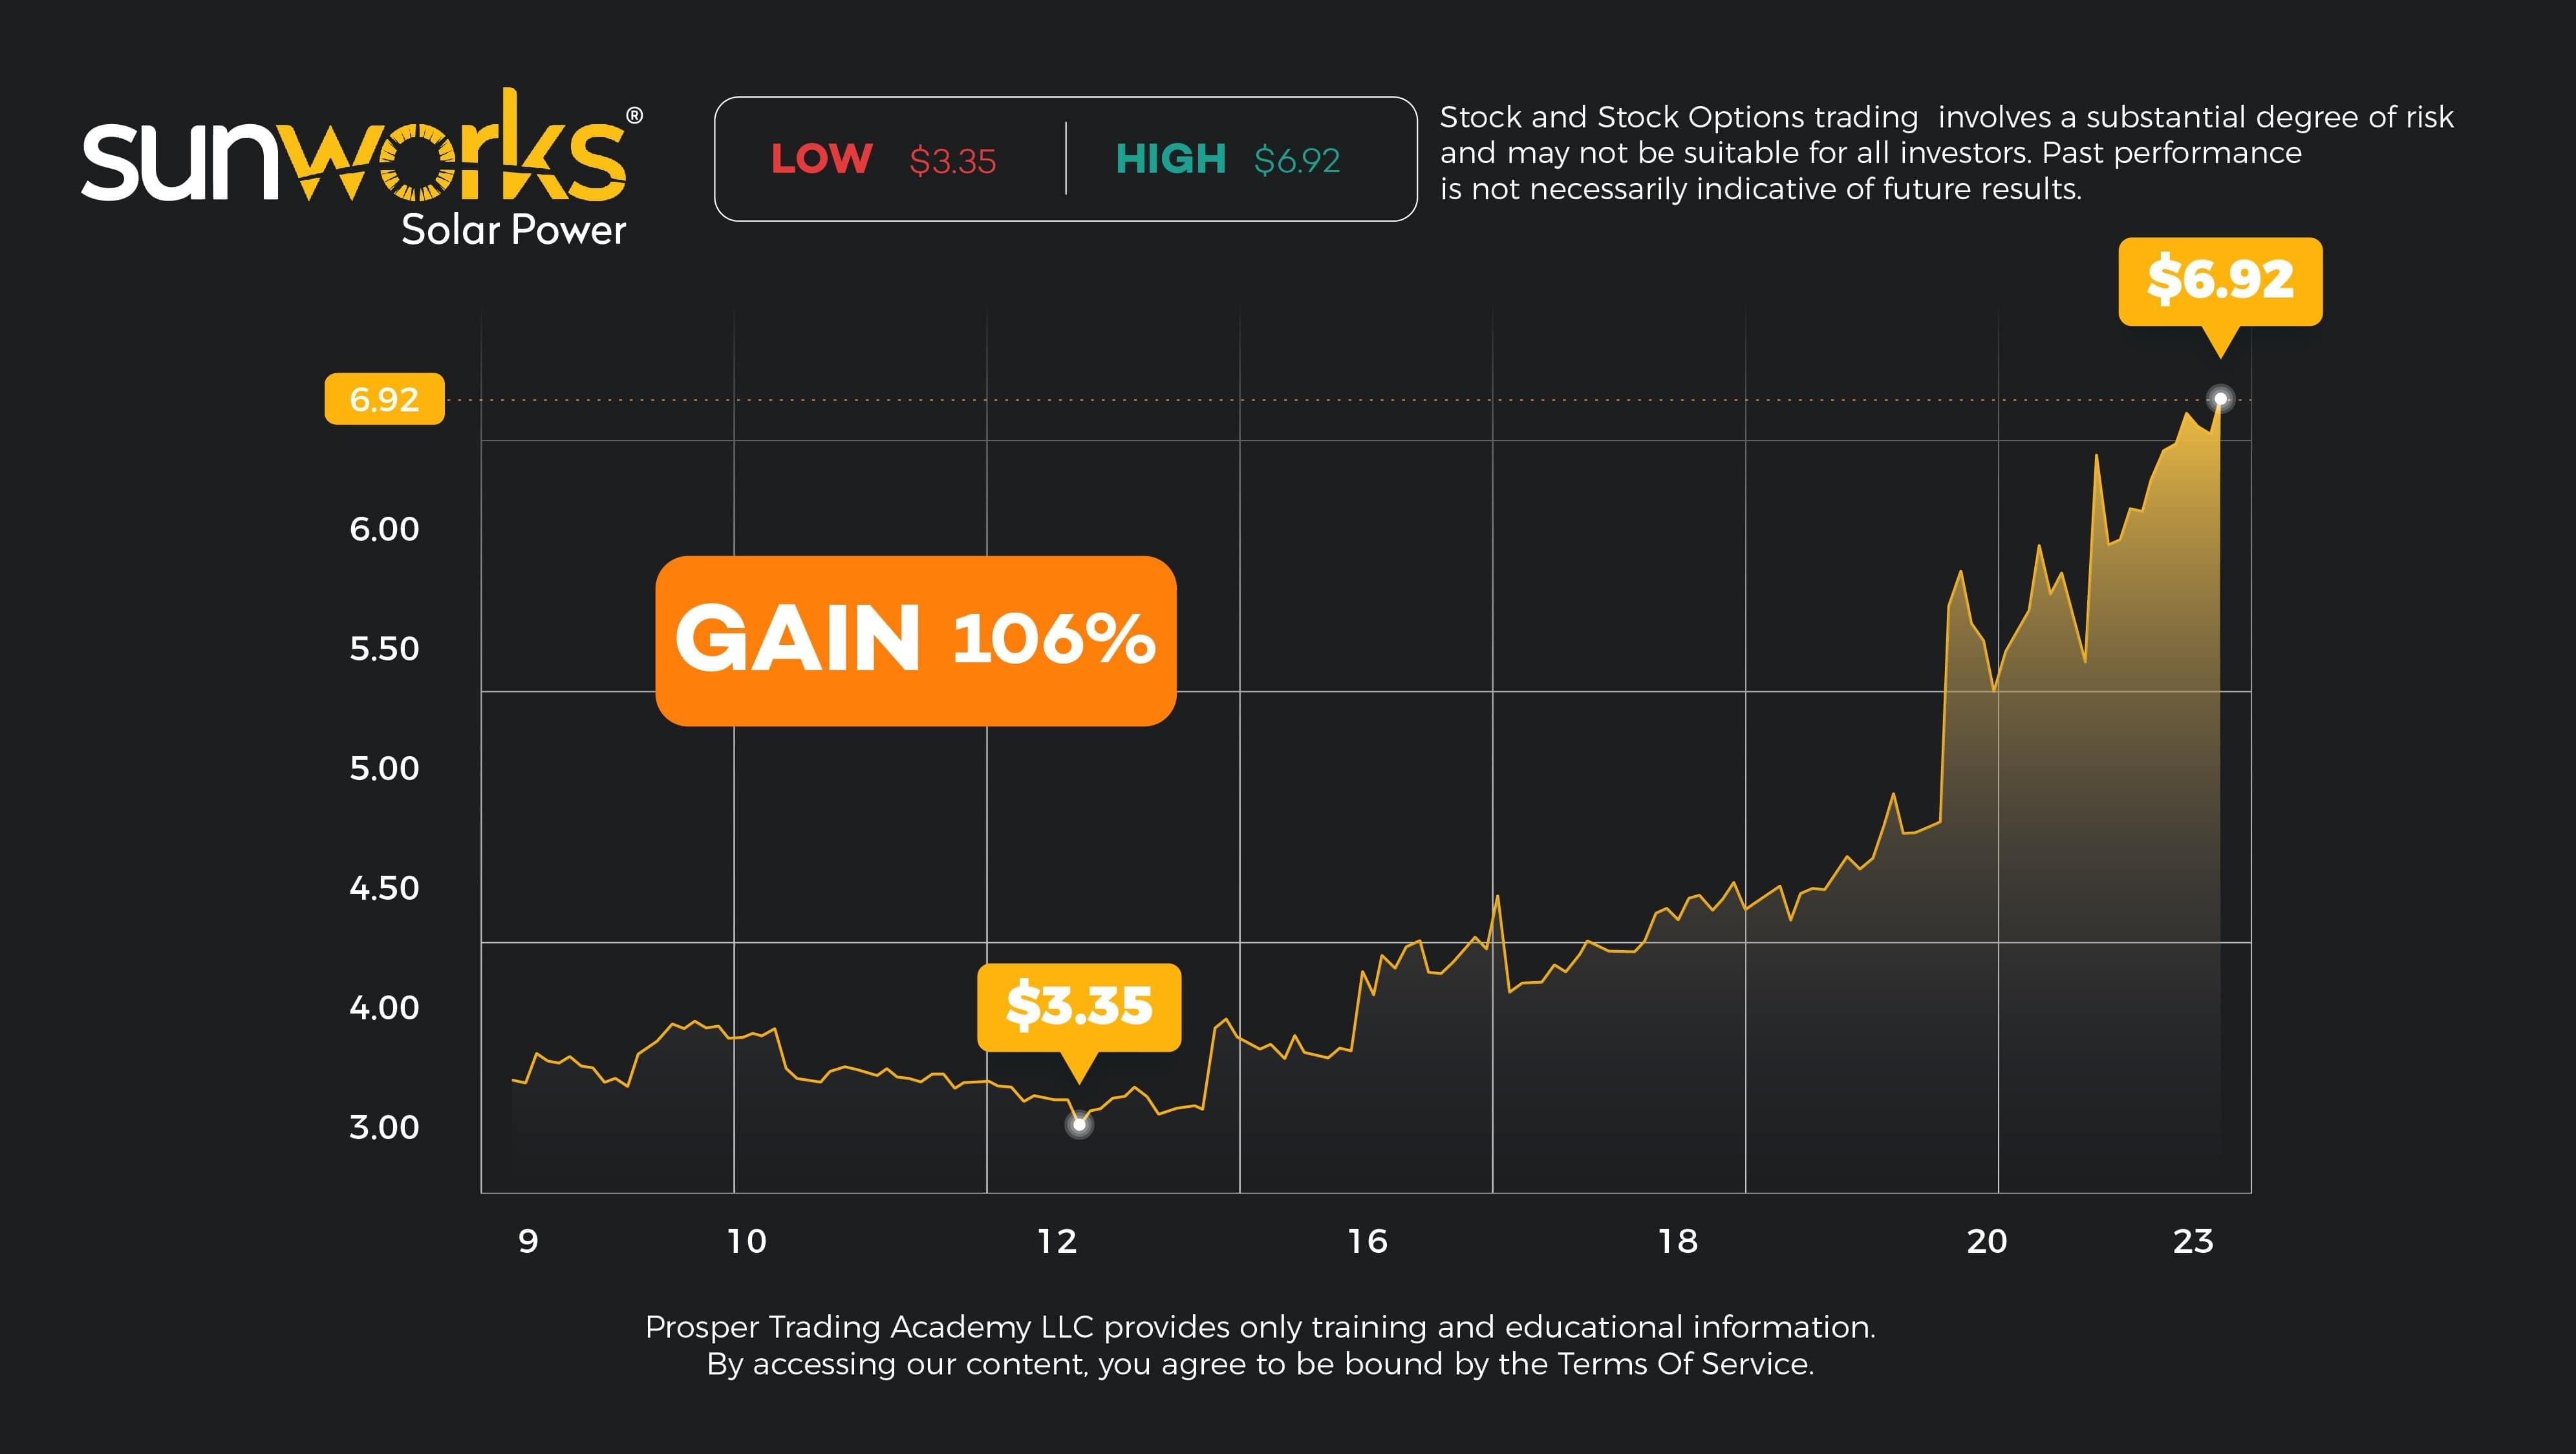The image size is (2576, 1454).
Task: Click the green HIGH label
Action: coord(1170,159)
